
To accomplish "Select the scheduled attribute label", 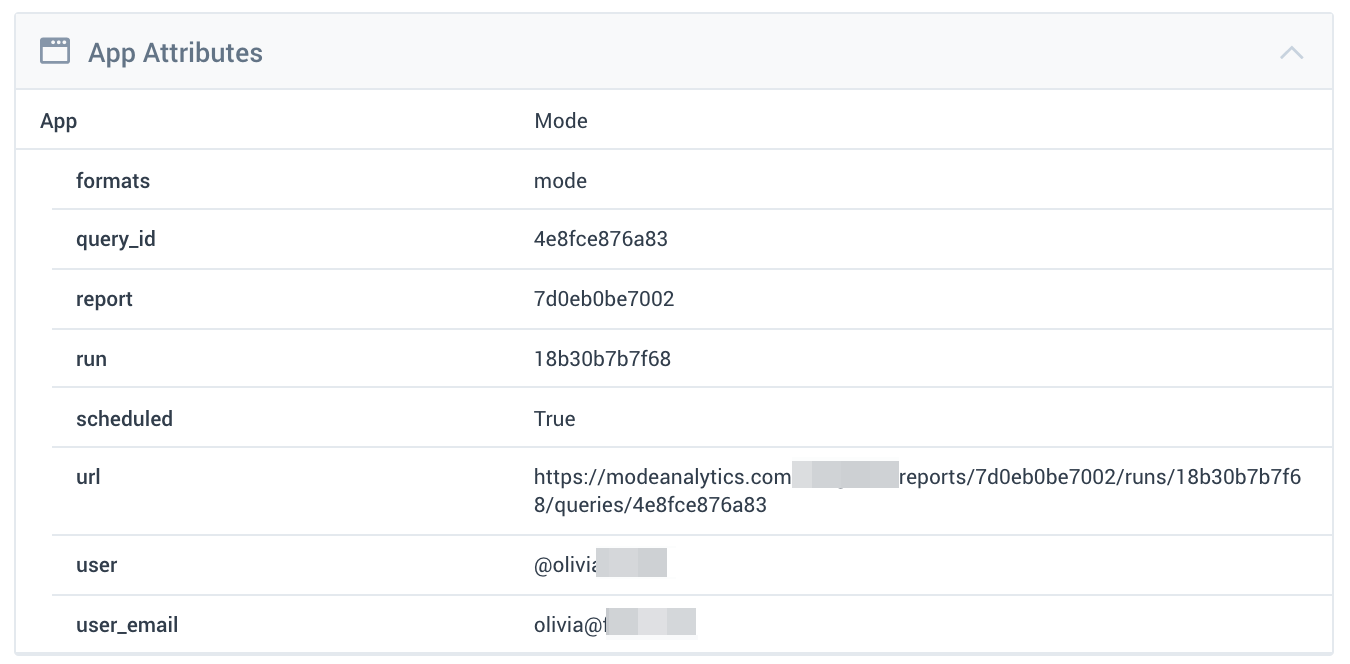I will [x=124, y=418].
